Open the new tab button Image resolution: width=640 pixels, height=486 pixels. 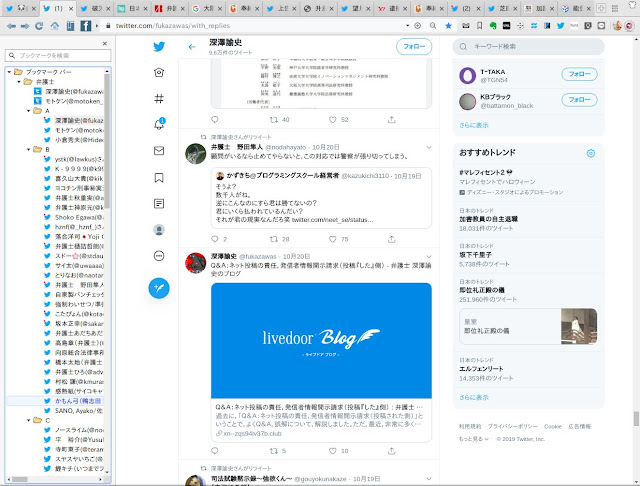click(x=601, y=8)
